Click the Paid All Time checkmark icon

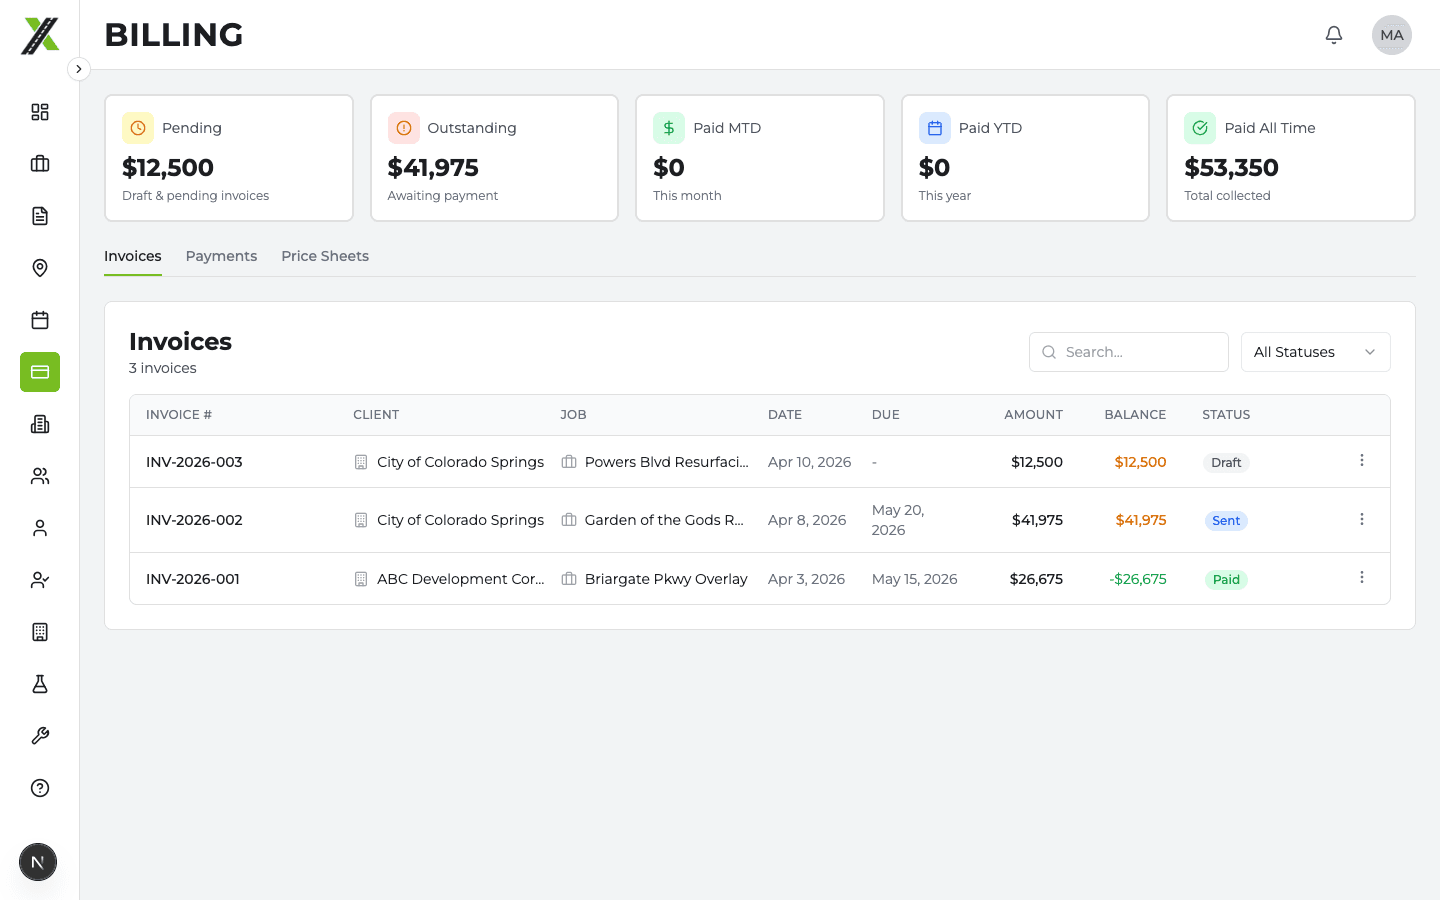[1200, 128]
